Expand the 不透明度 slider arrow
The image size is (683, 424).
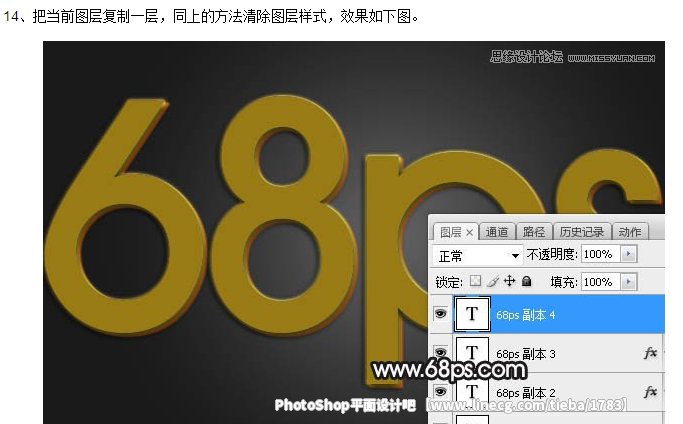[x=629, y=254]
